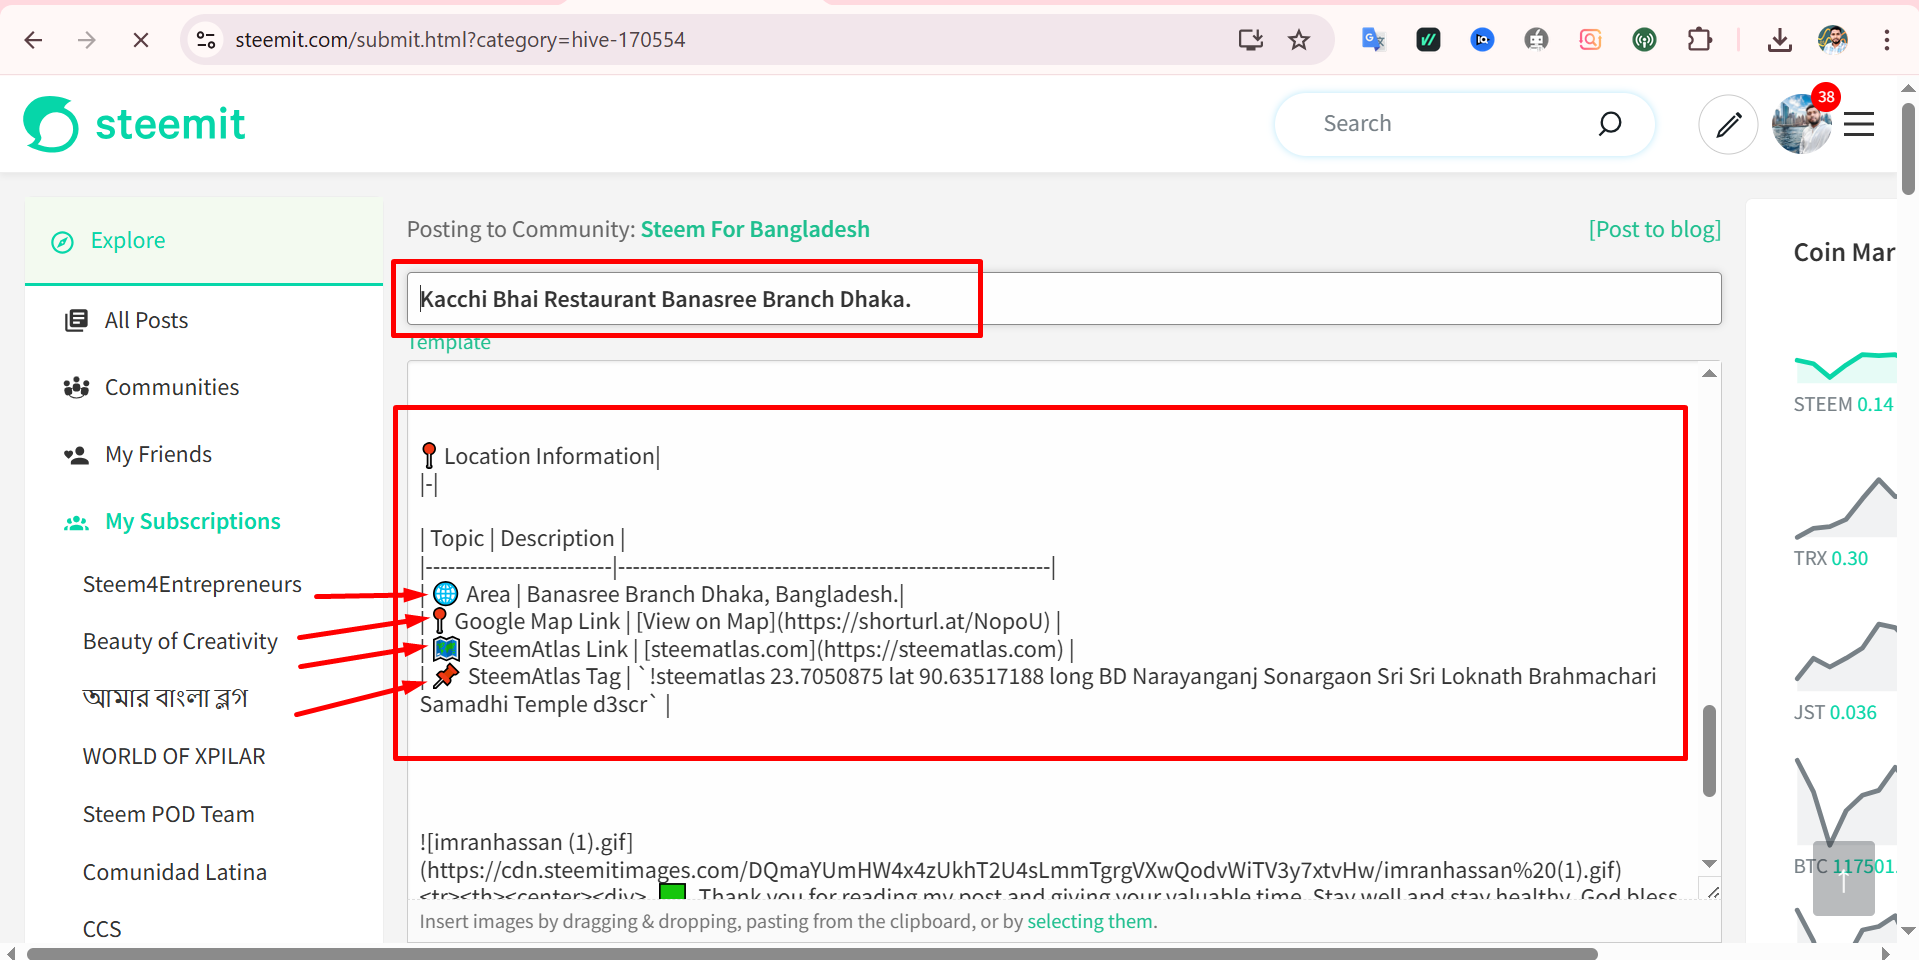
Task: Open the blue IQ extension icon
Action: coord(1482,40)
